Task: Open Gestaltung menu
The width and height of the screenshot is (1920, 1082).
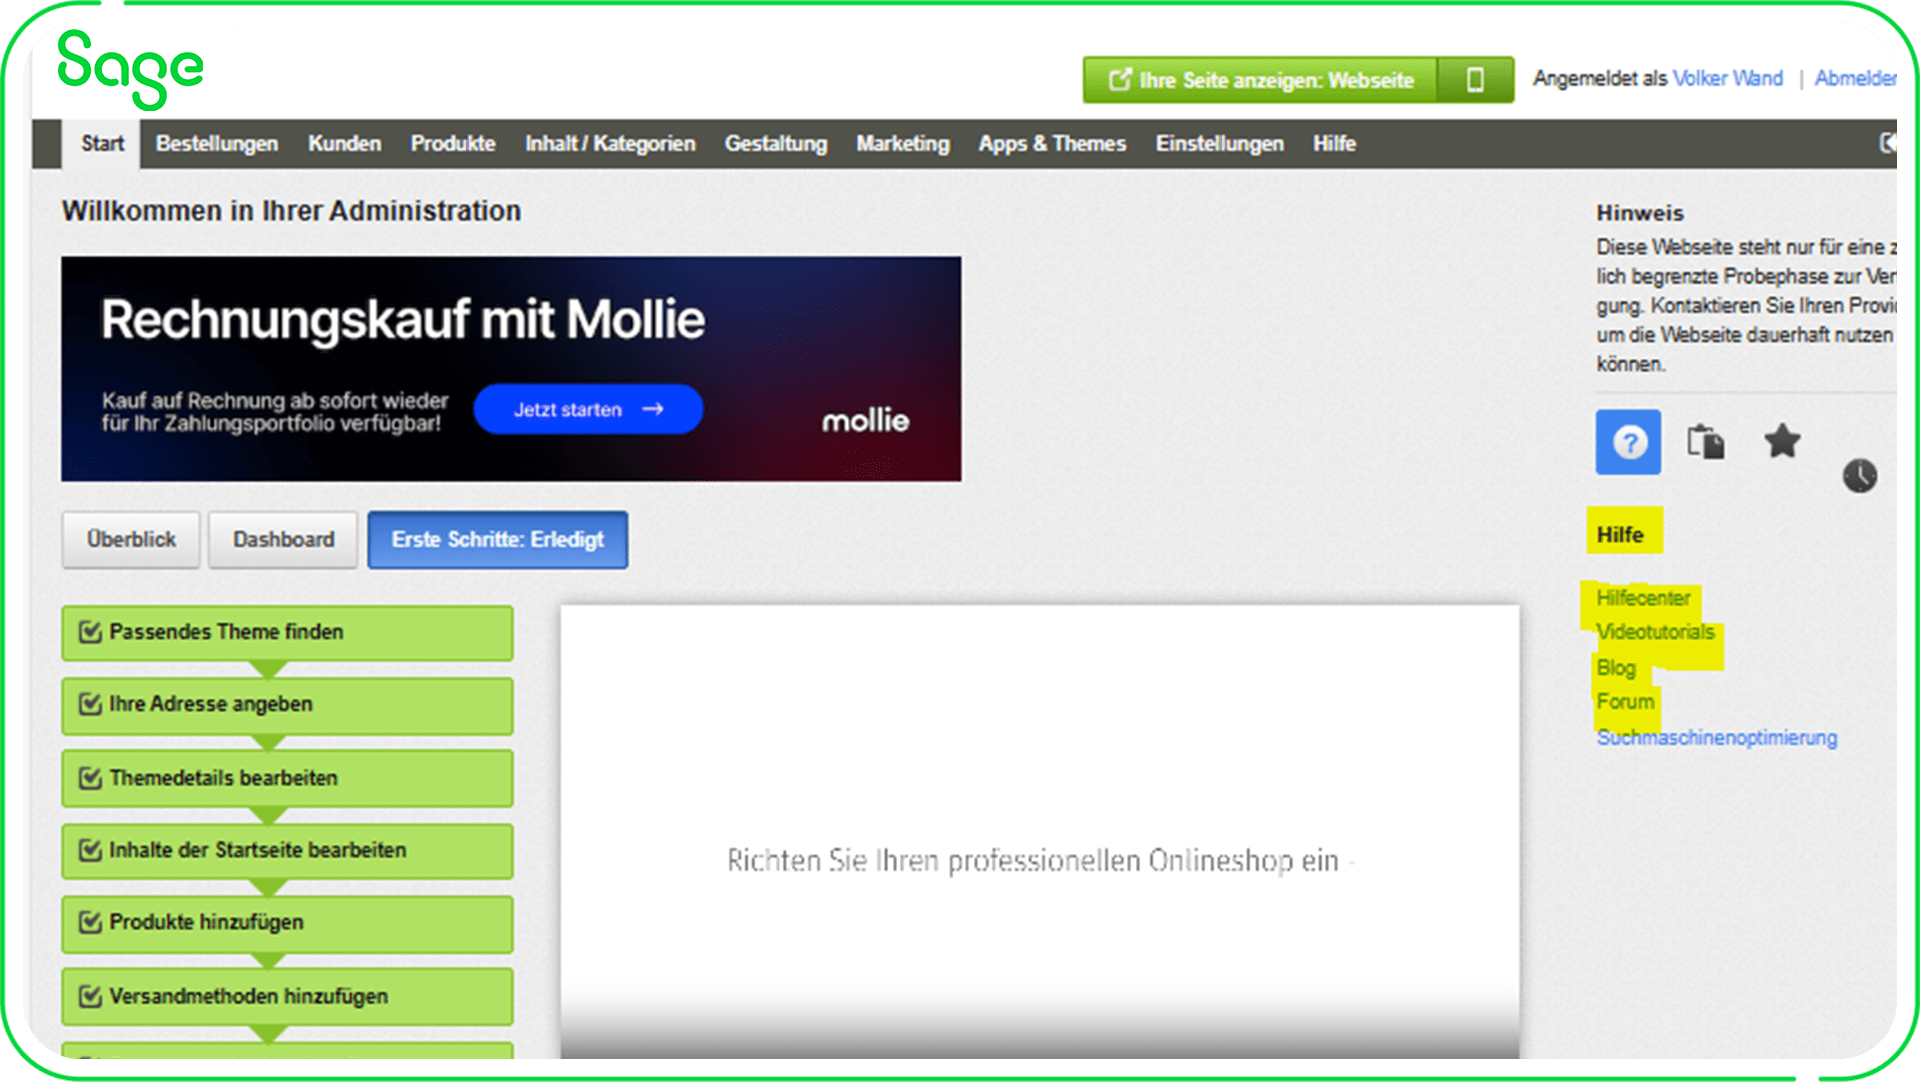Action: [x=776, y=144]
